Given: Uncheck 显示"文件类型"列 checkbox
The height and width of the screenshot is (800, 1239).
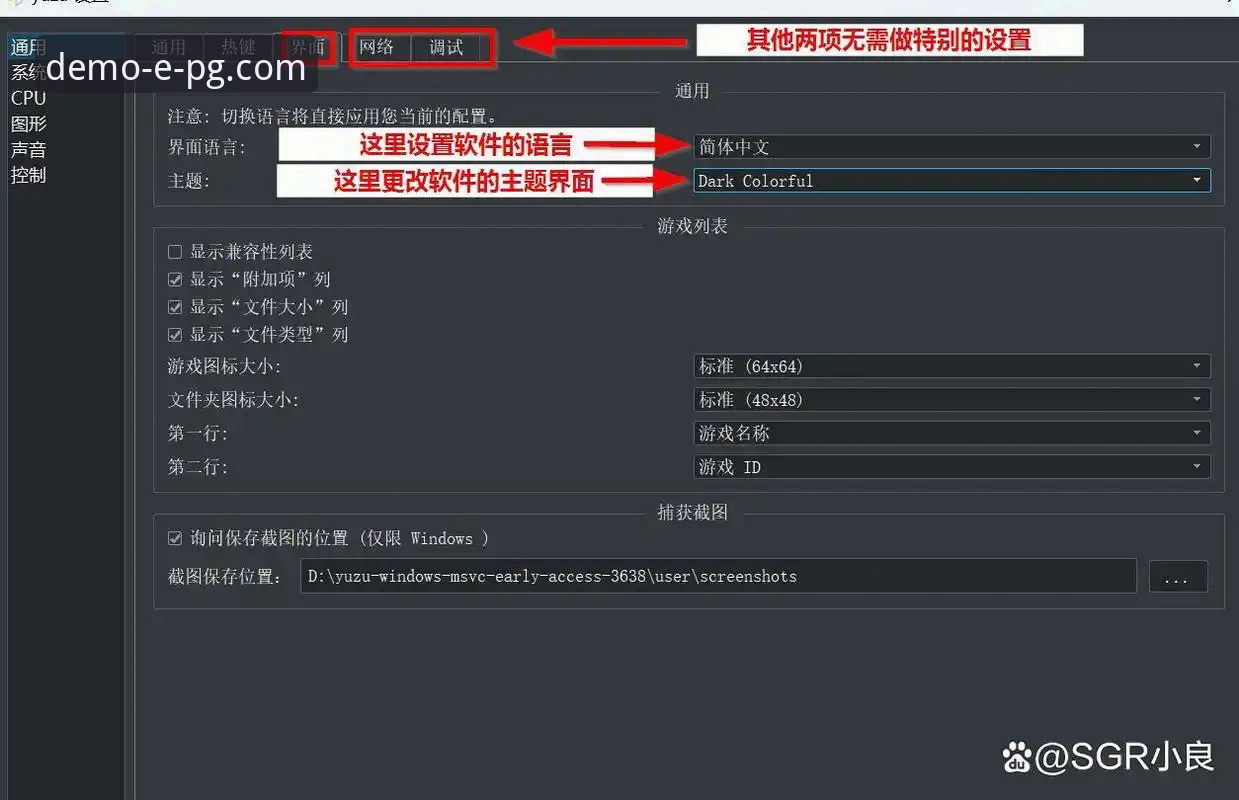Looking at the screenshot, I should pyautogui.click(x=175, y=335).
